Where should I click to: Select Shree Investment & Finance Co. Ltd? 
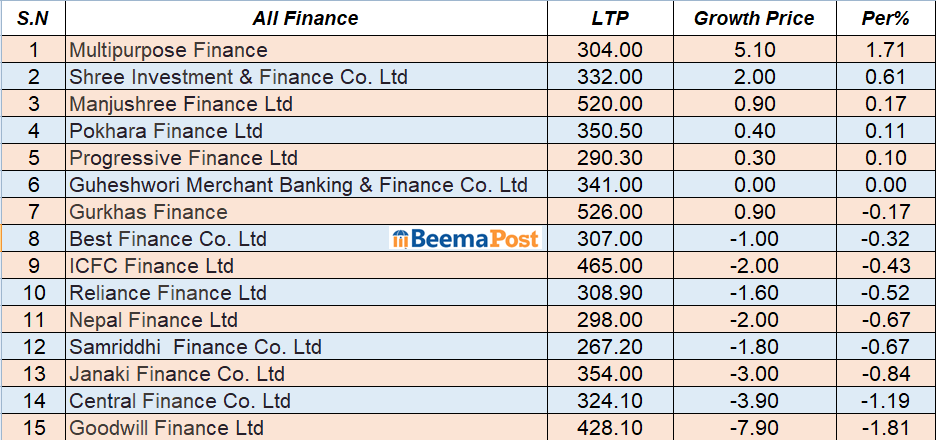pos(238,76)
